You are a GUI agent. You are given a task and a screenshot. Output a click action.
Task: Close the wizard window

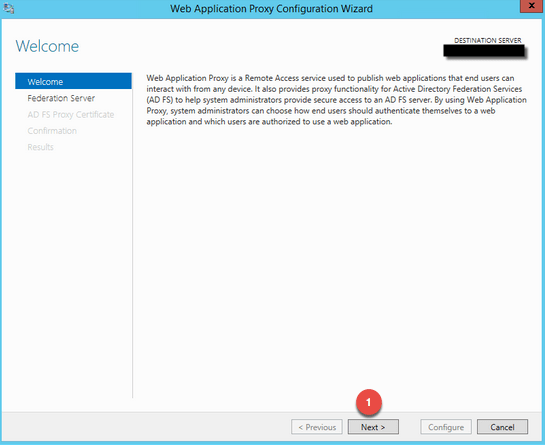click(x=532, y=6)
